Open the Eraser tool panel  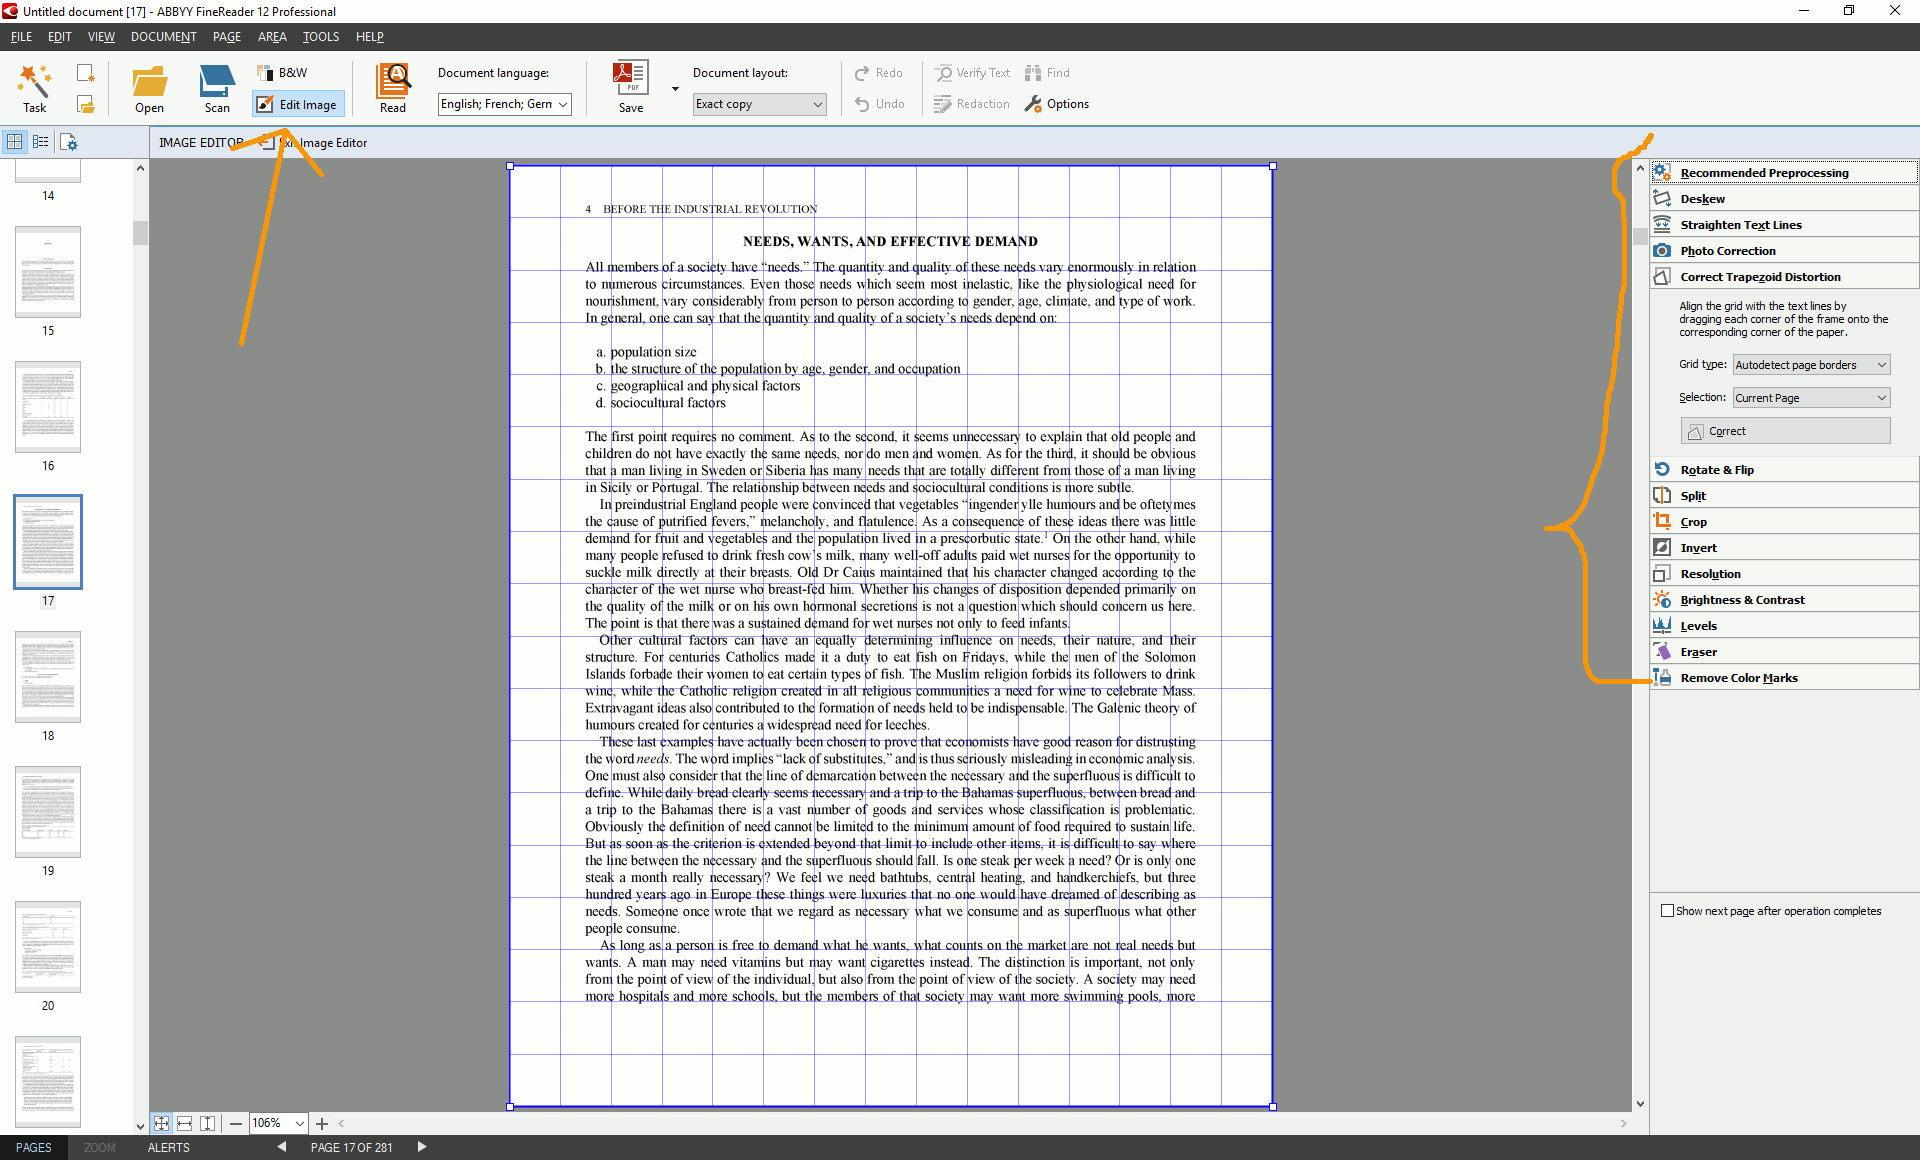tap(1698, 652)
